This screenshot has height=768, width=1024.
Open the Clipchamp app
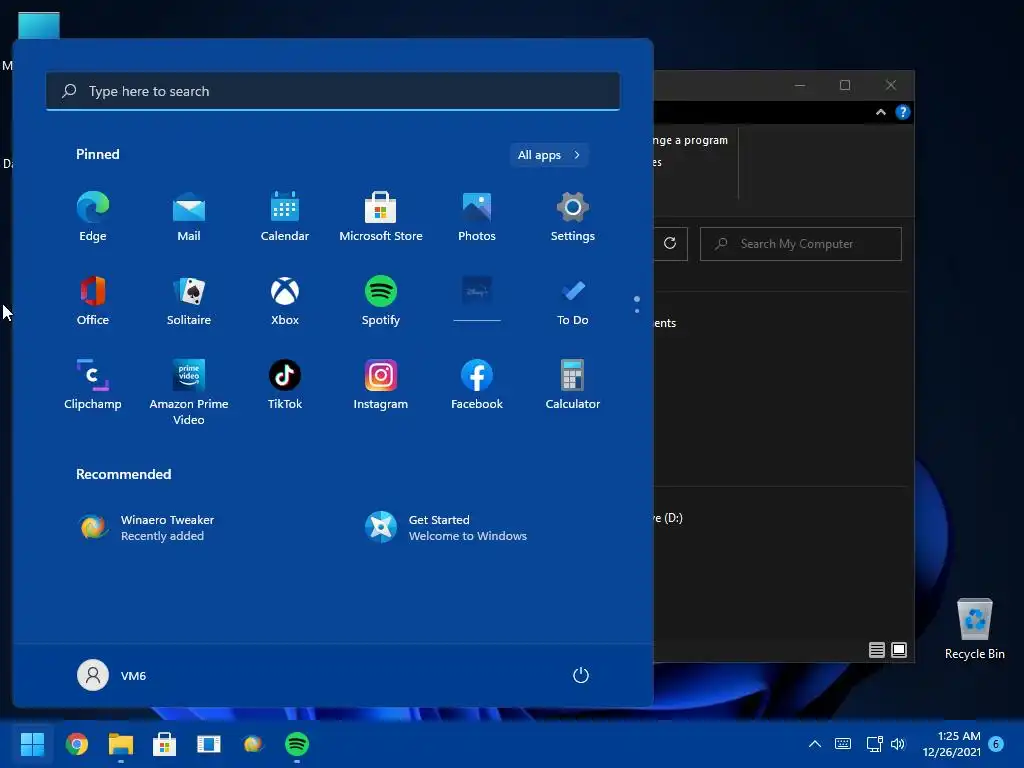coord(93,385)
